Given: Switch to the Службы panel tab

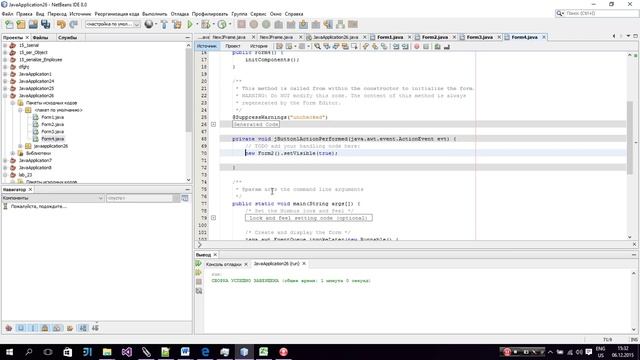Looking at the screenshot, I should (x=67, y=38).
